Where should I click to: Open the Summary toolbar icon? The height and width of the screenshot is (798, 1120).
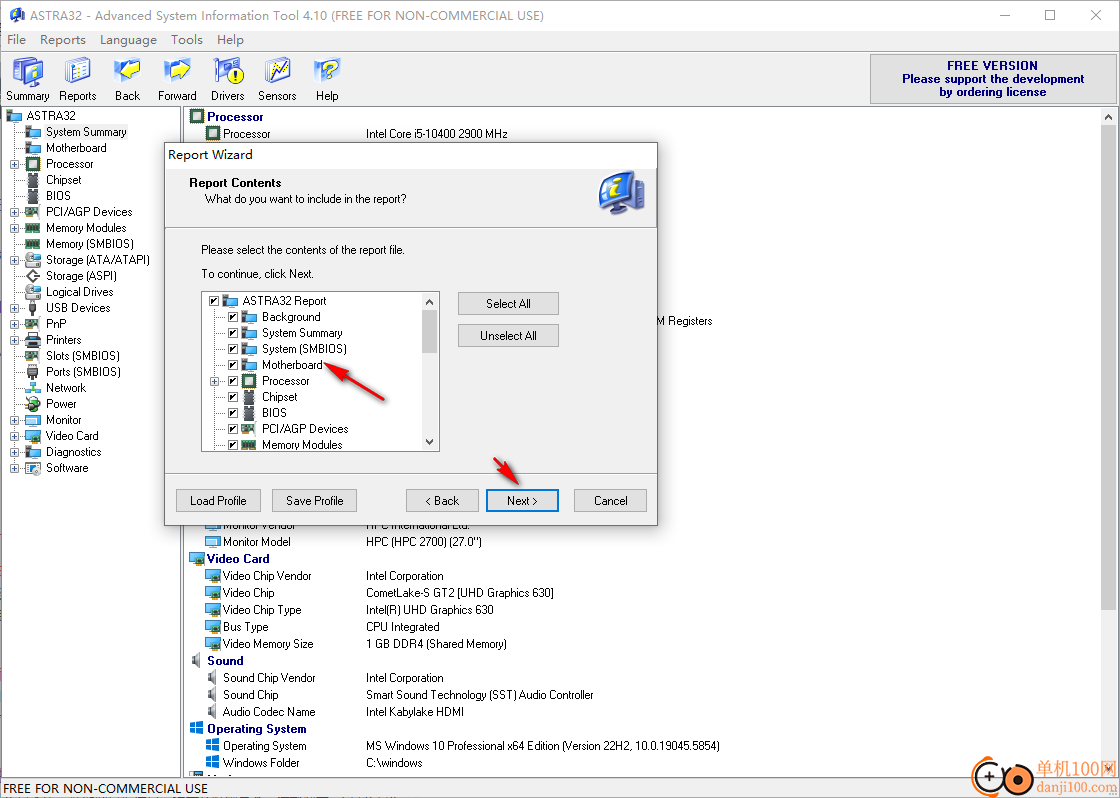tap(28, 79)
